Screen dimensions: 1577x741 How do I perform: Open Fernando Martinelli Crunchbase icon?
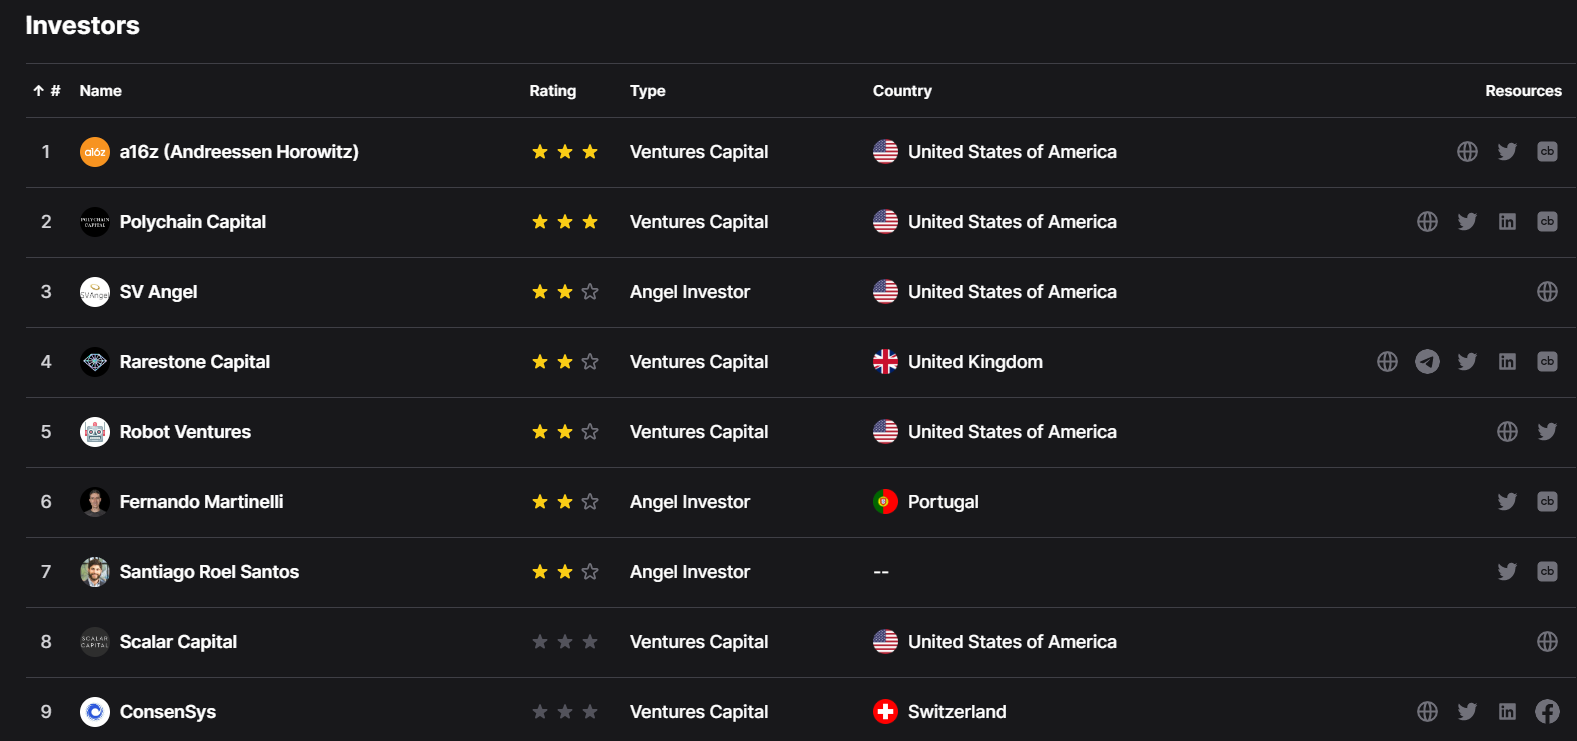[x=1547, y=502]
